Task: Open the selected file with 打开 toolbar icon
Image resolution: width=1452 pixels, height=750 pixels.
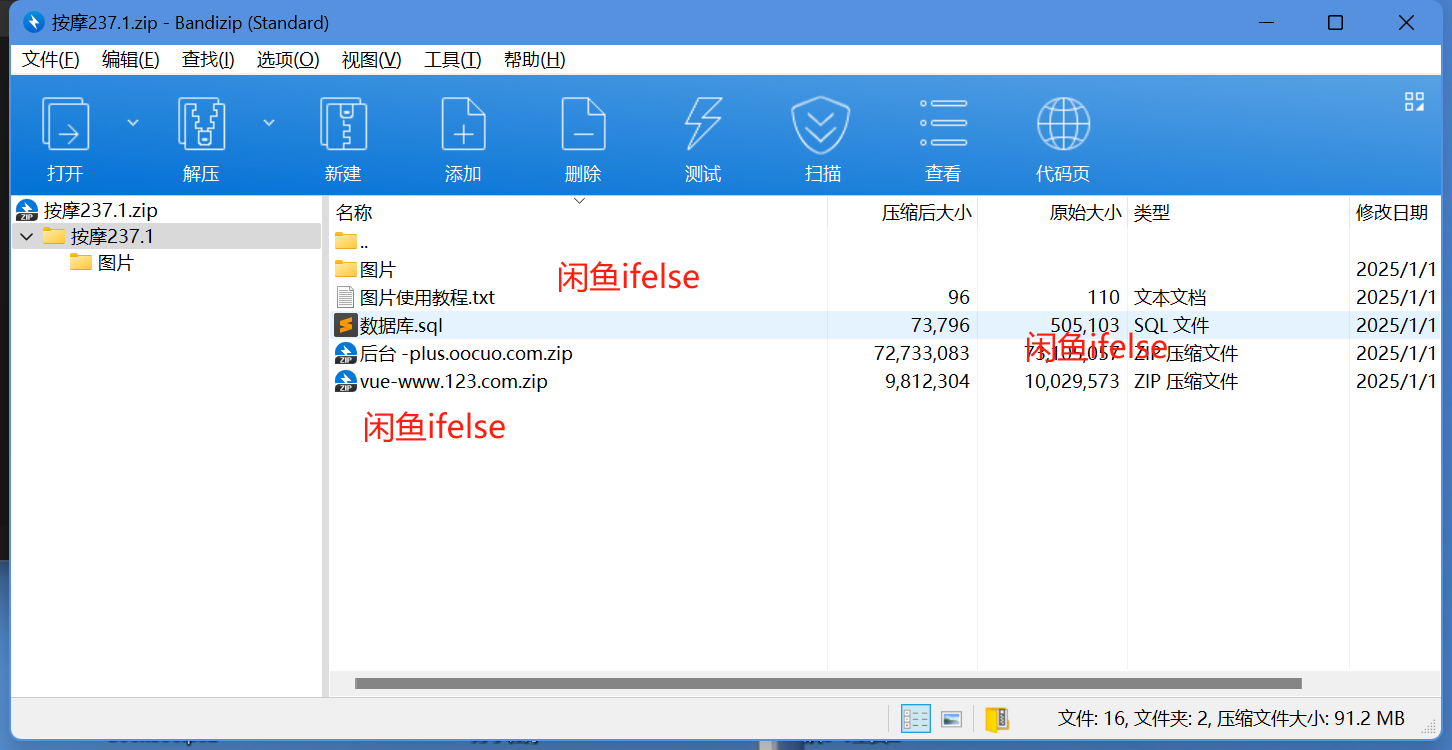Action: 64,135
